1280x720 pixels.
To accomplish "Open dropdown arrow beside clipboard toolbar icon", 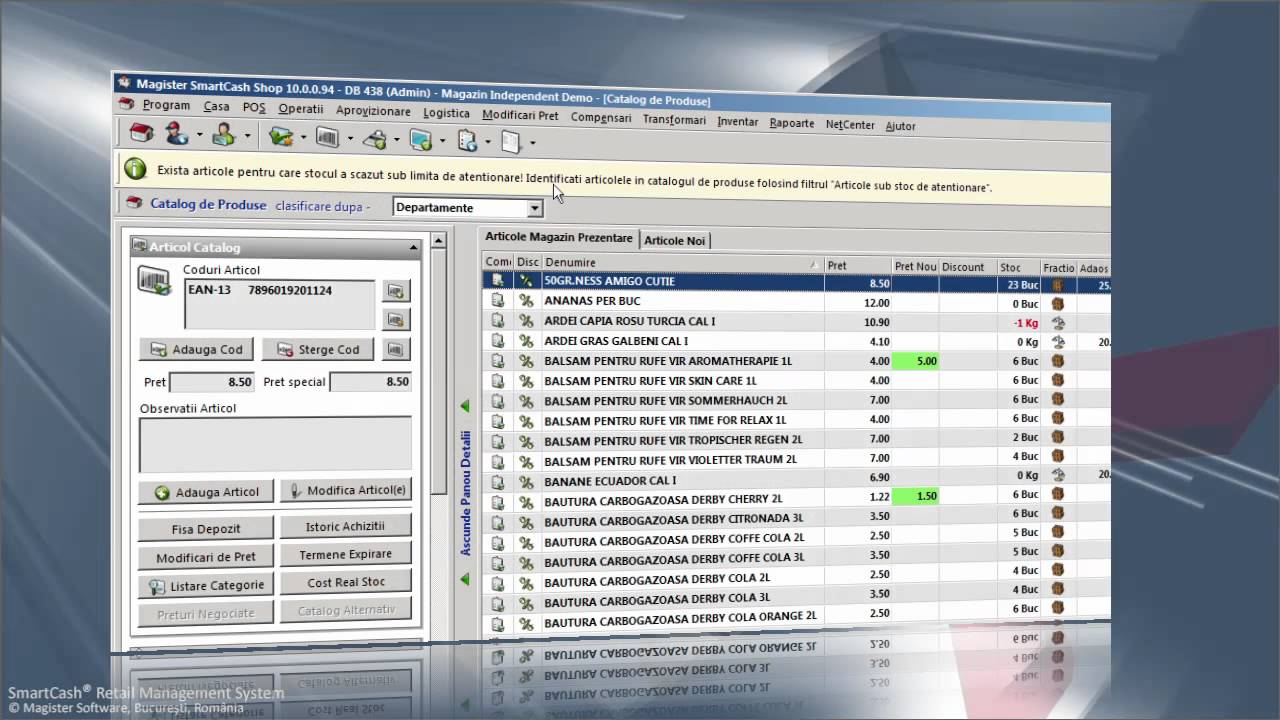I will tap(488, 142).
